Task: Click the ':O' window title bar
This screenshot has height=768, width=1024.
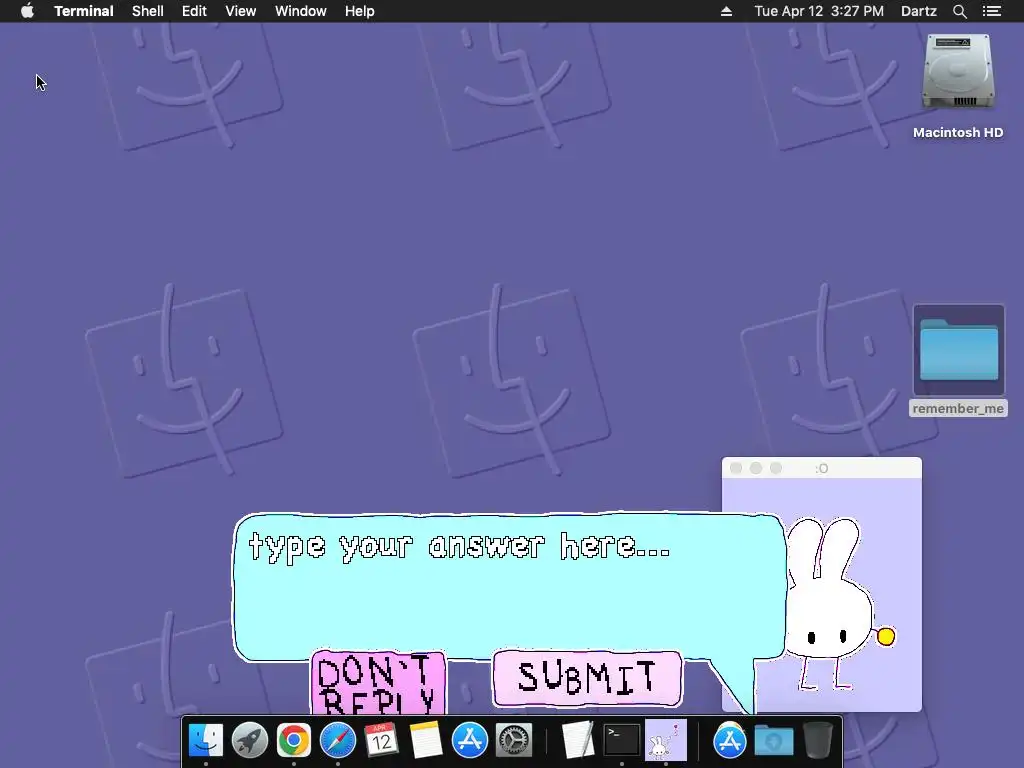Action: tap(822, 468)
